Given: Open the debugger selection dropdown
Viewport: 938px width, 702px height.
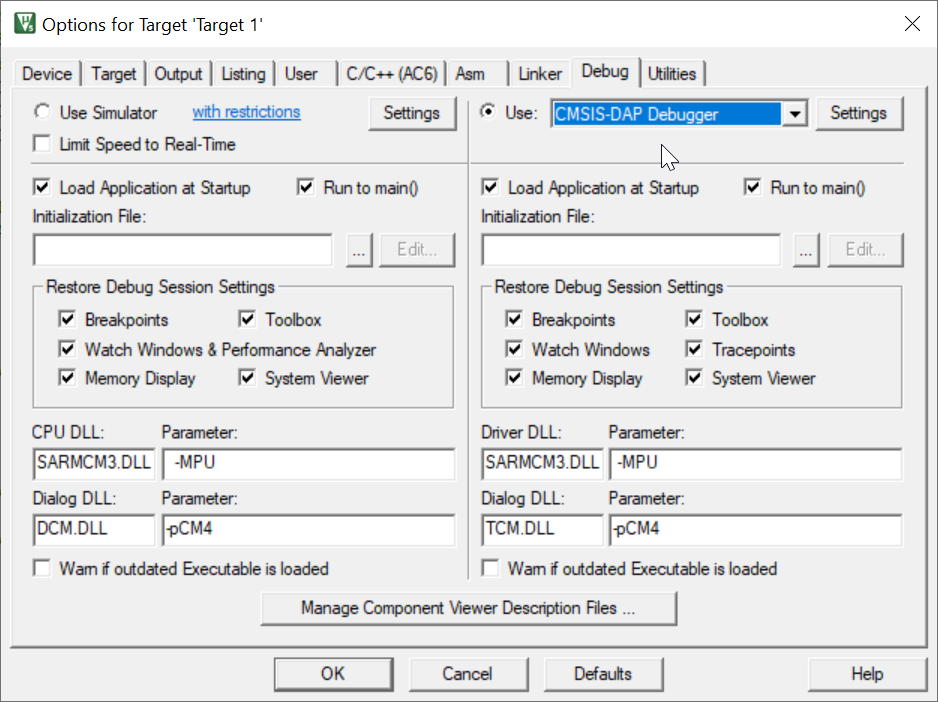Looking at the screenshot, I should click(795, 113).
